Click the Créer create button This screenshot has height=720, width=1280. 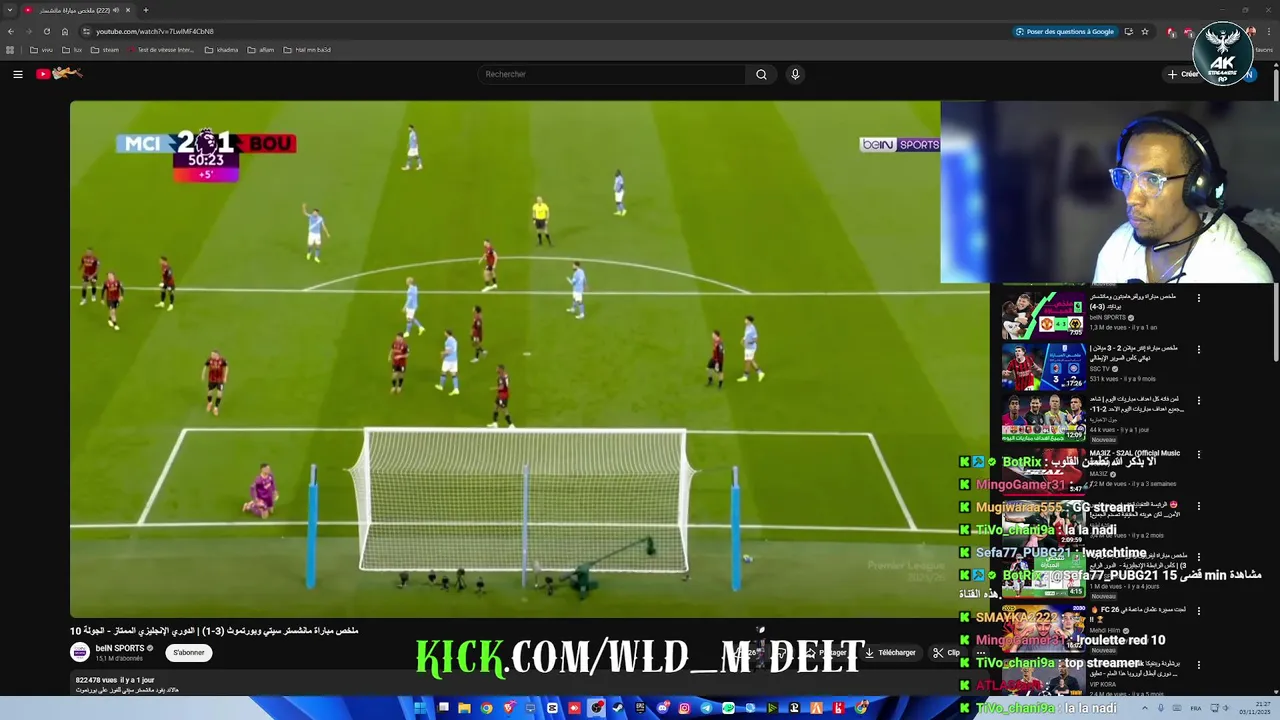tap(1183, 74)
